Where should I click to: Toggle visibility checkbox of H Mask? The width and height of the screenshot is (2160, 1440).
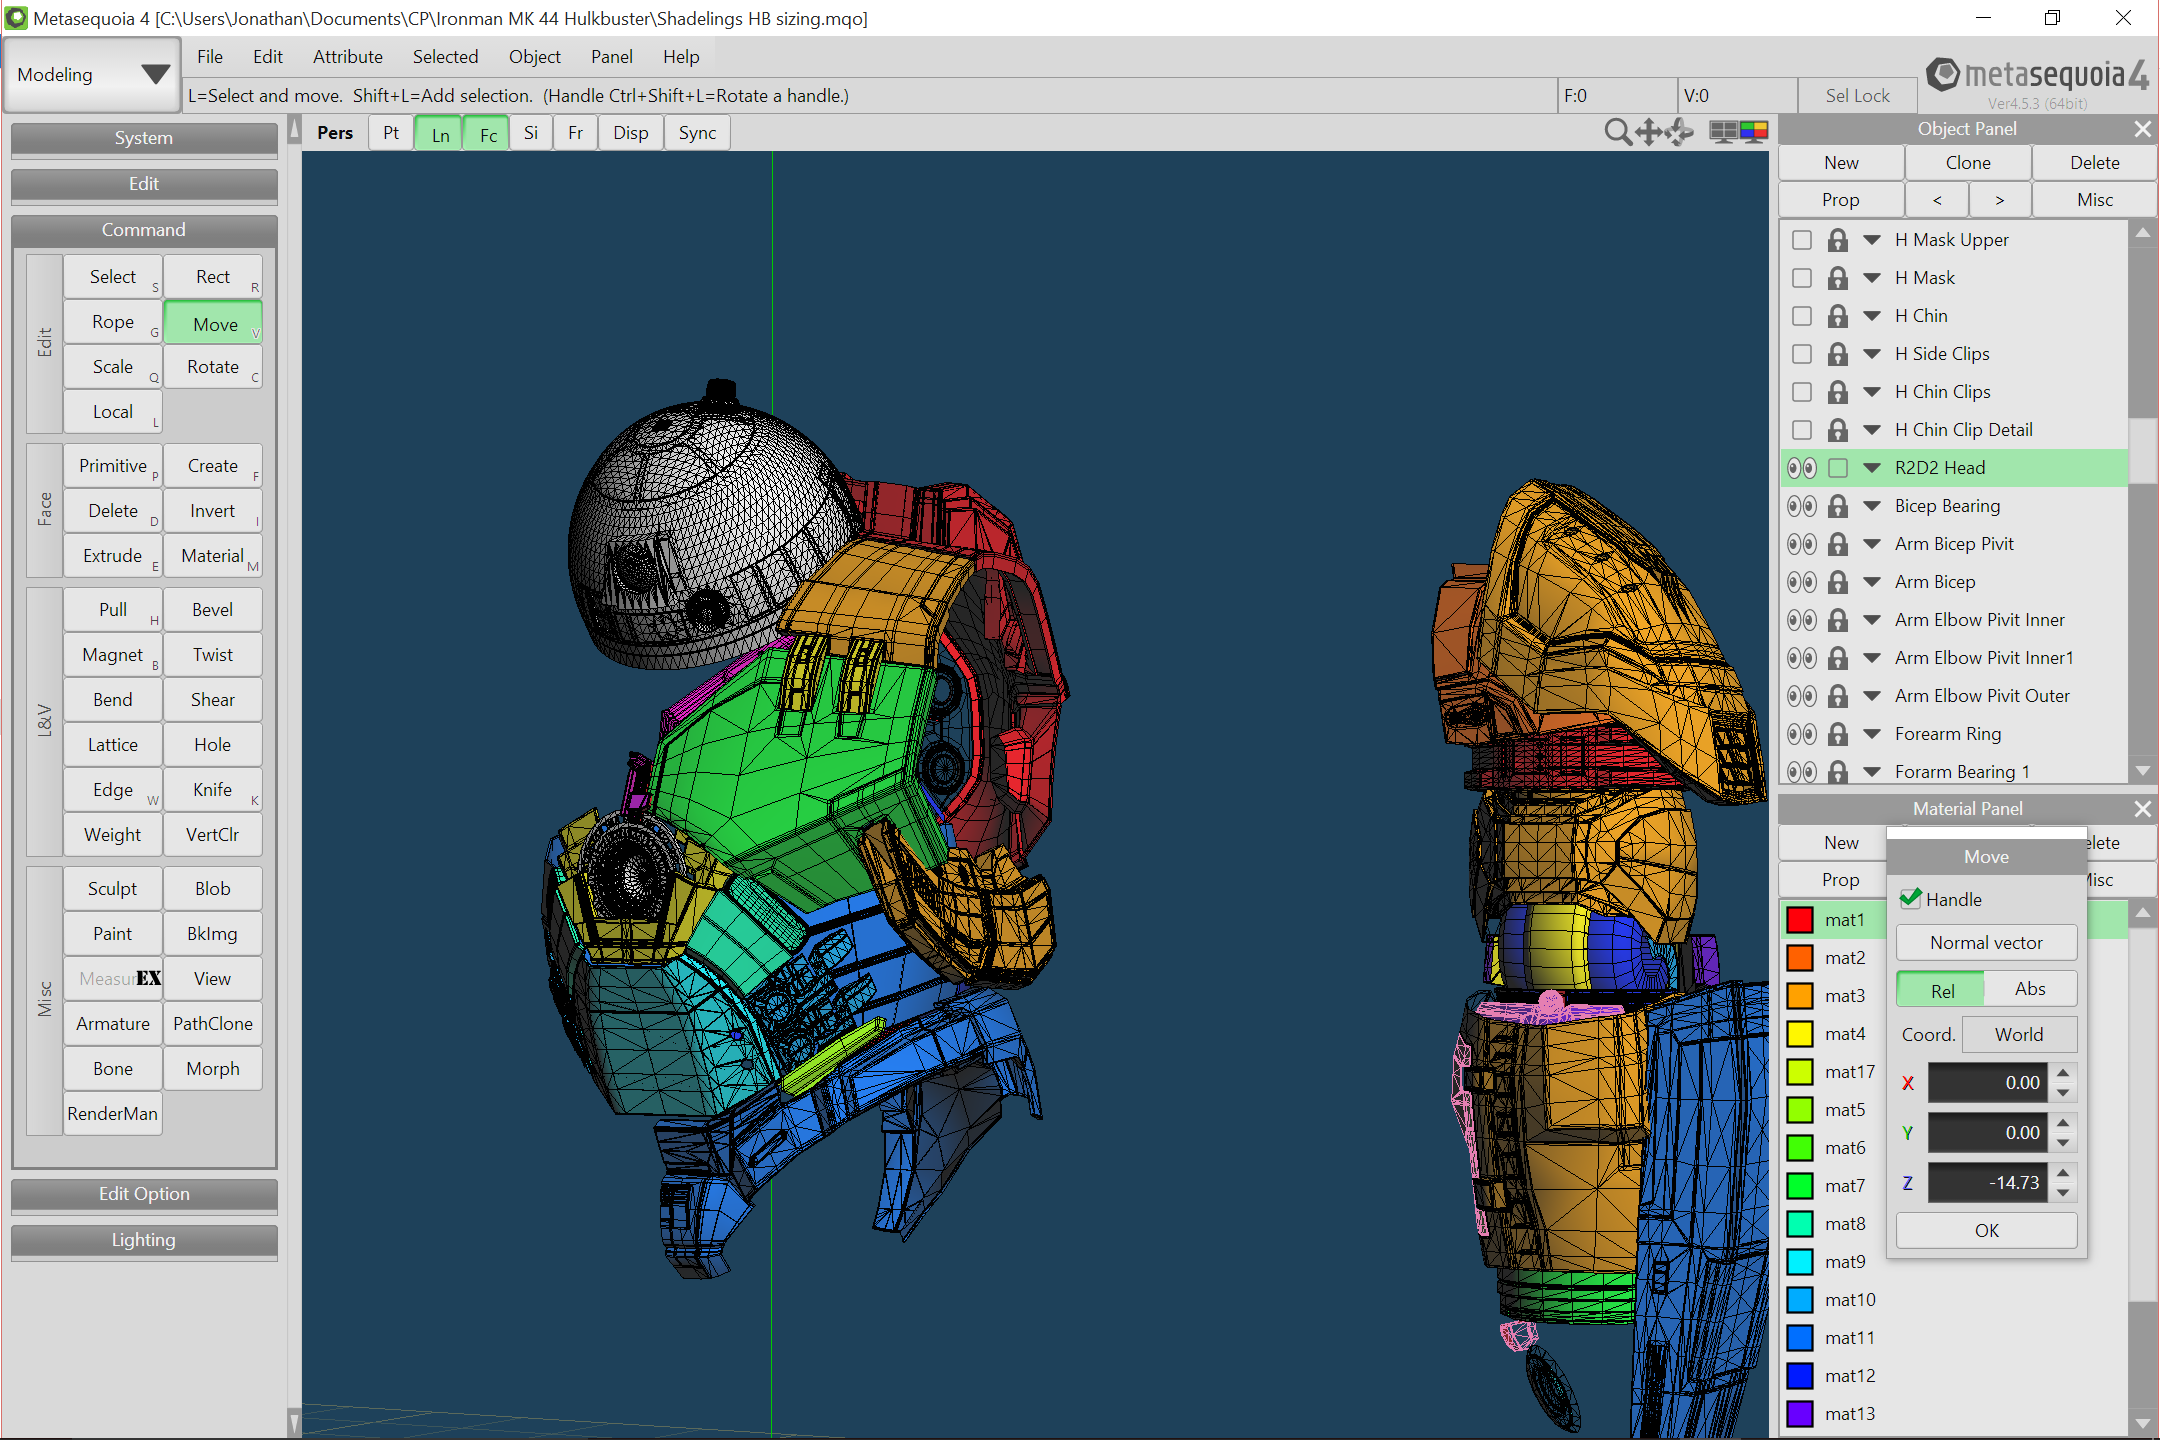pyautogui.click(x=1802, y=278)
